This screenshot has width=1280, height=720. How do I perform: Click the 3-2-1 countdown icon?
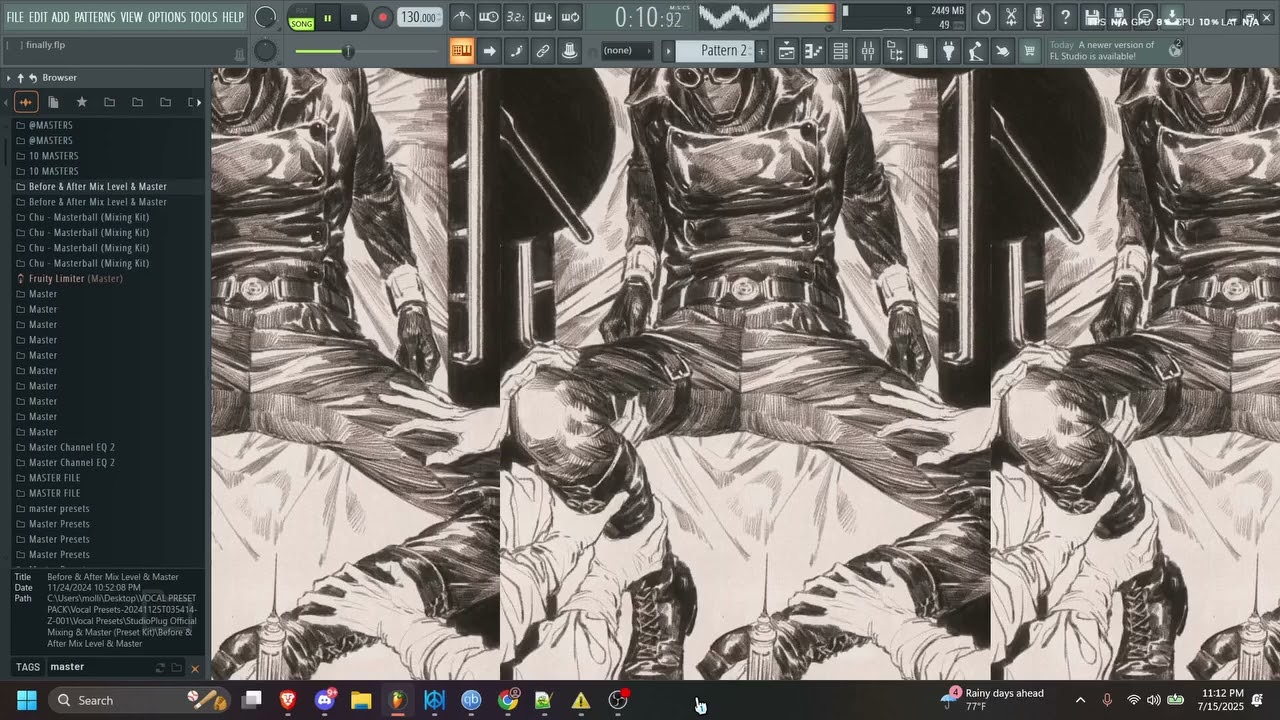point(515,17)
